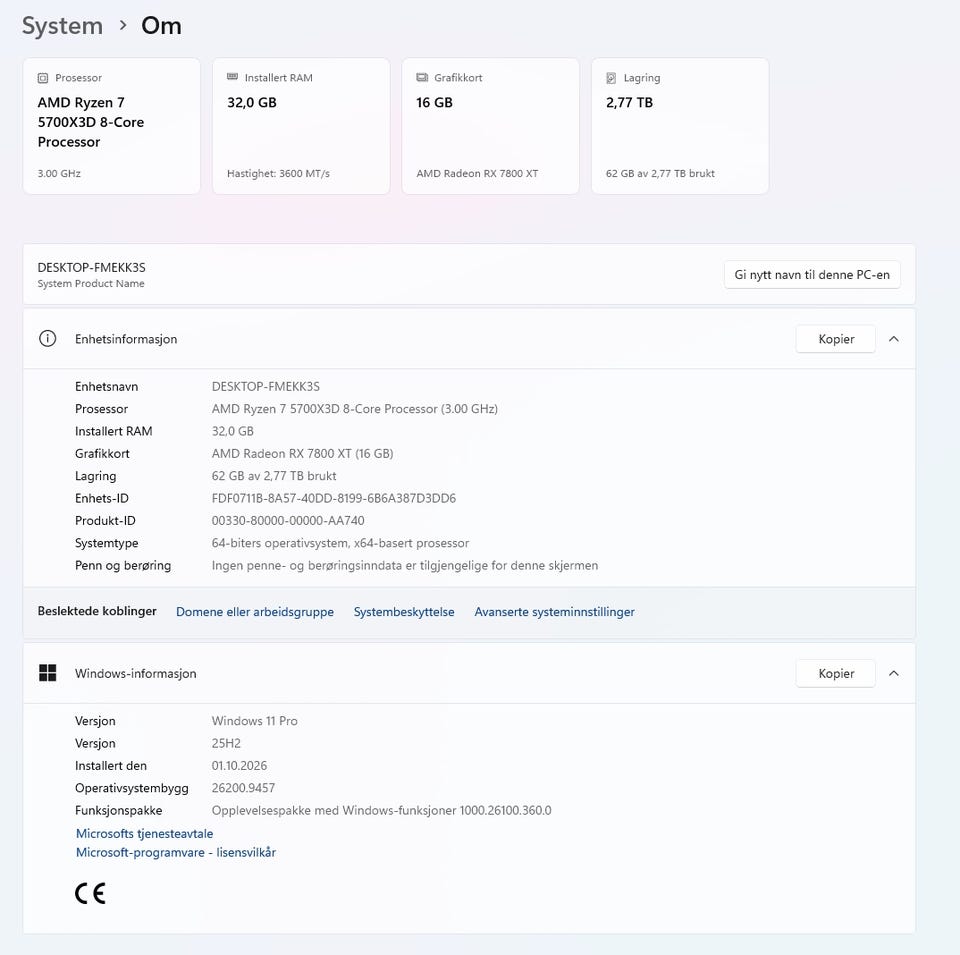Copy Windows info using Kopier button
The width and height of the screenshot is (960, 955).
click(836, 673)
